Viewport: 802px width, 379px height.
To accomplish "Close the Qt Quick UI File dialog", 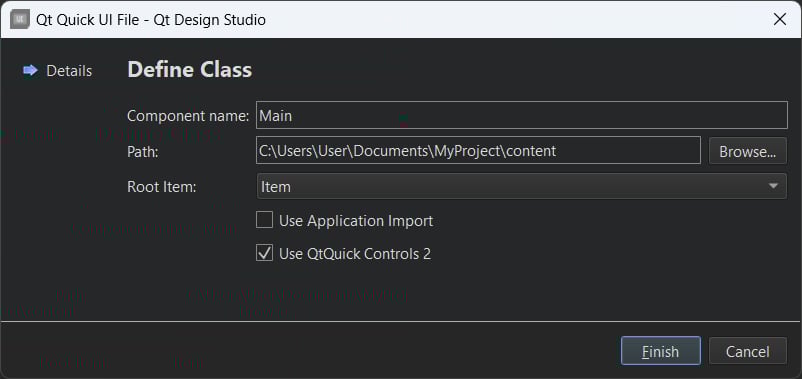I will [x=779, y=19].
